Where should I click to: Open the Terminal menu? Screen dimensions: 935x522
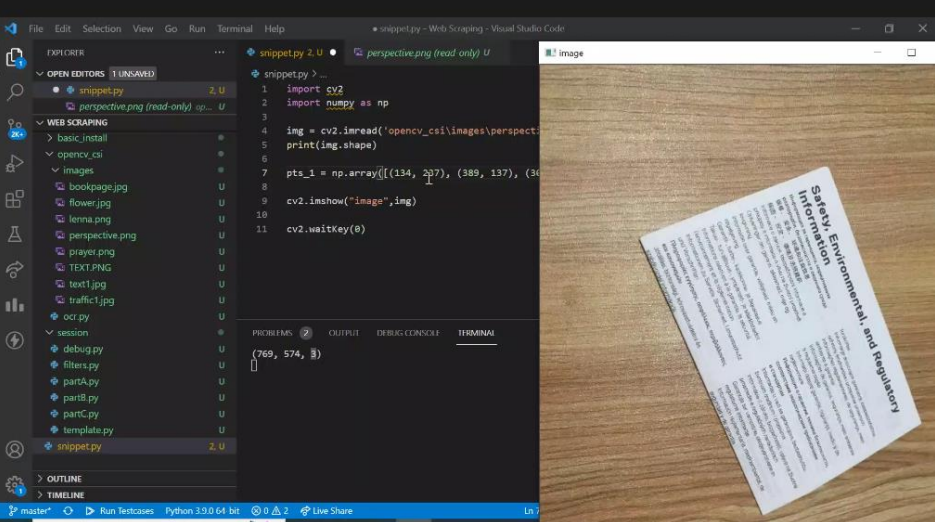(x=235, y=29)
